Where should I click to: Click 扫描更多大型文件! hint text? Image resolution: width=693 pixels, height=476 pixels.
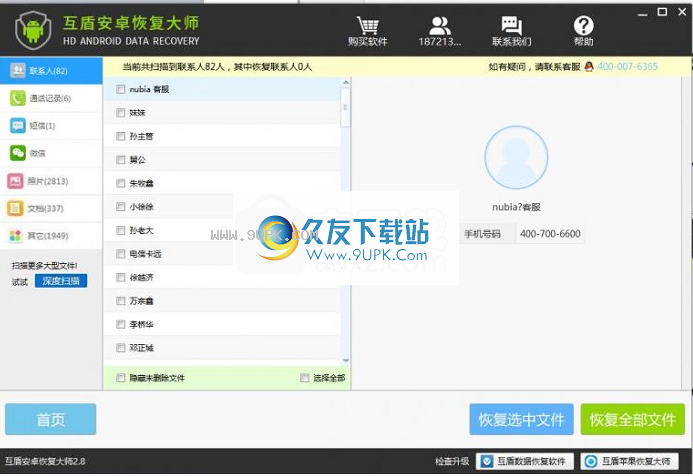pyautogui.click(x=45, y=266)
